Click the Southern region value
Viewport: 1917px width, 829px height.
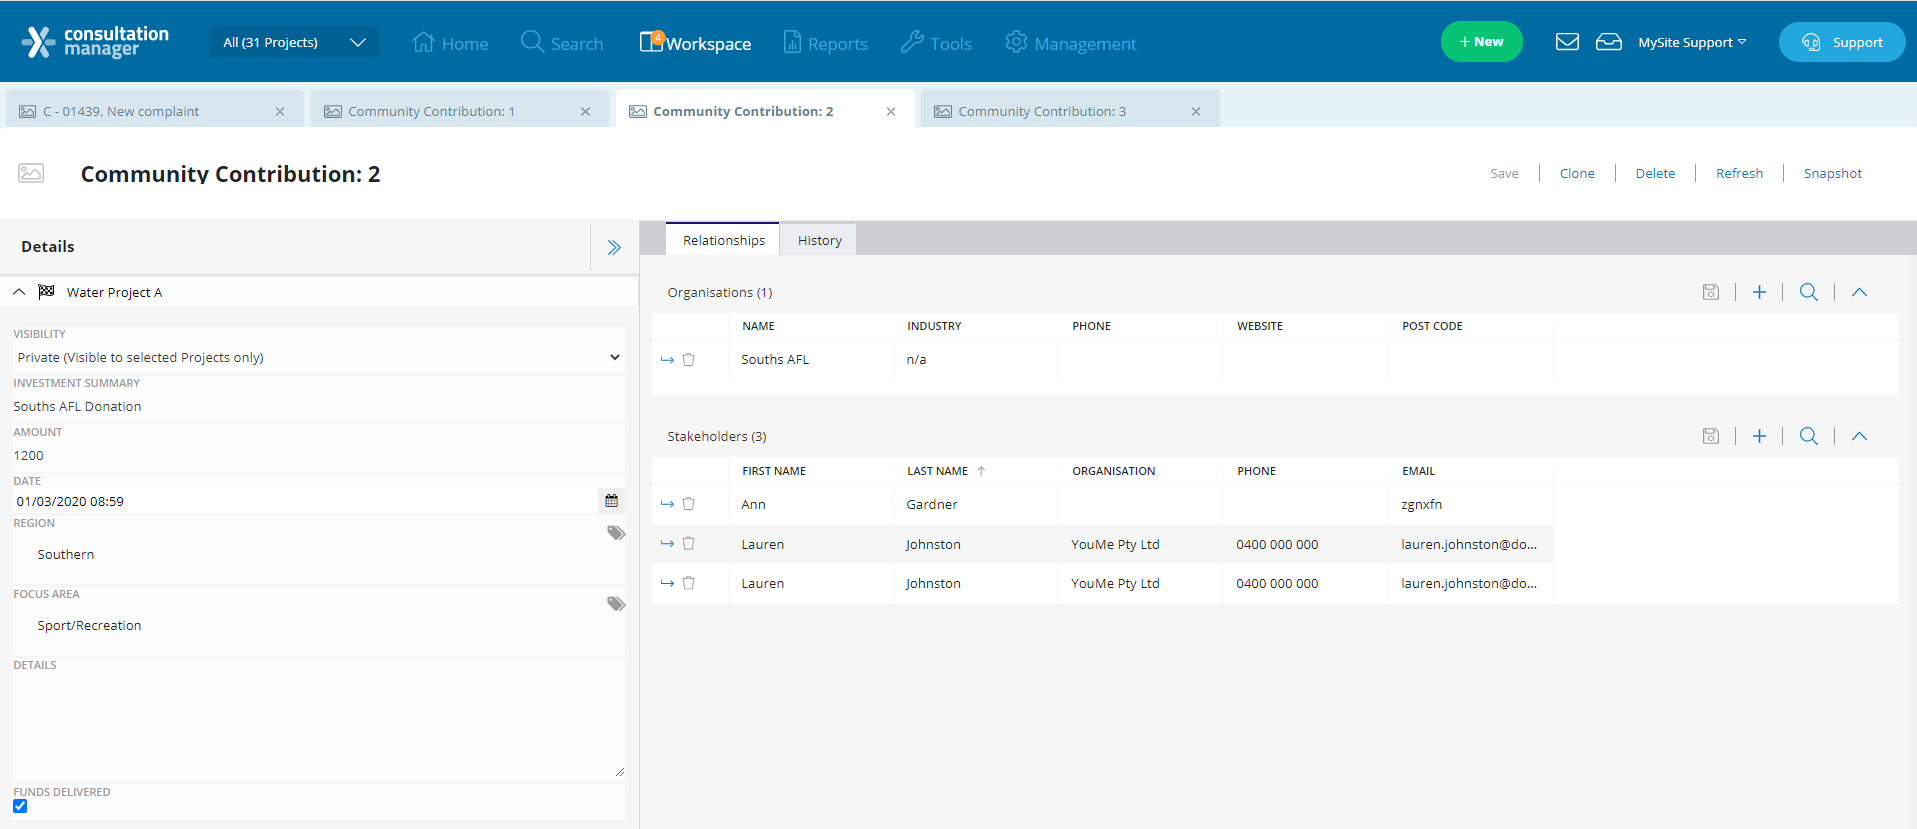click(66, 554)
